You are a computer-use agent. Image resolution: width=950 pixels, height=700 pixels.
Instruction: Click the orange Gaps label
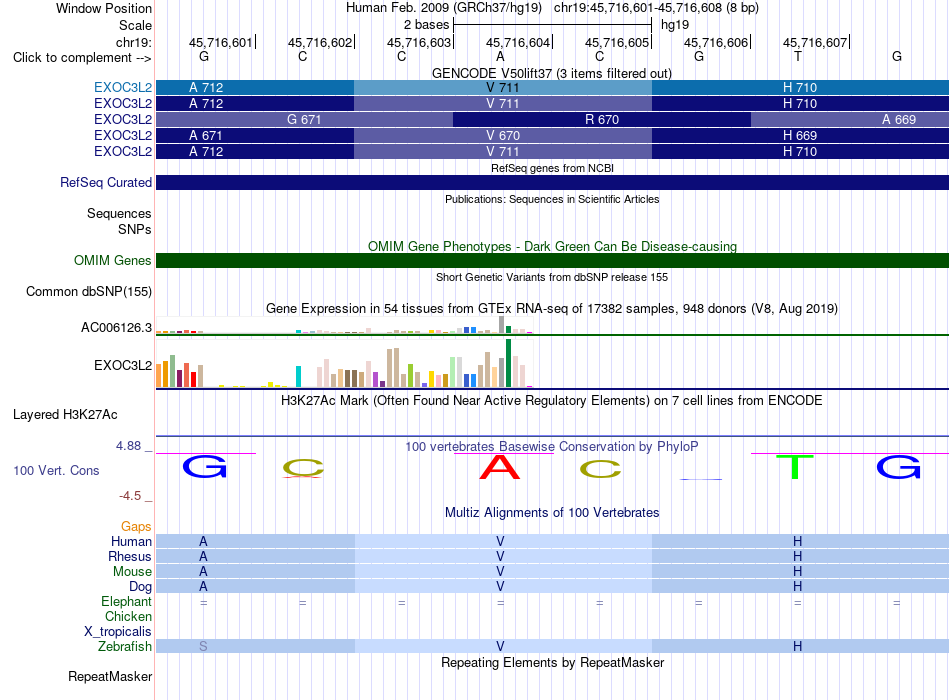136,527
